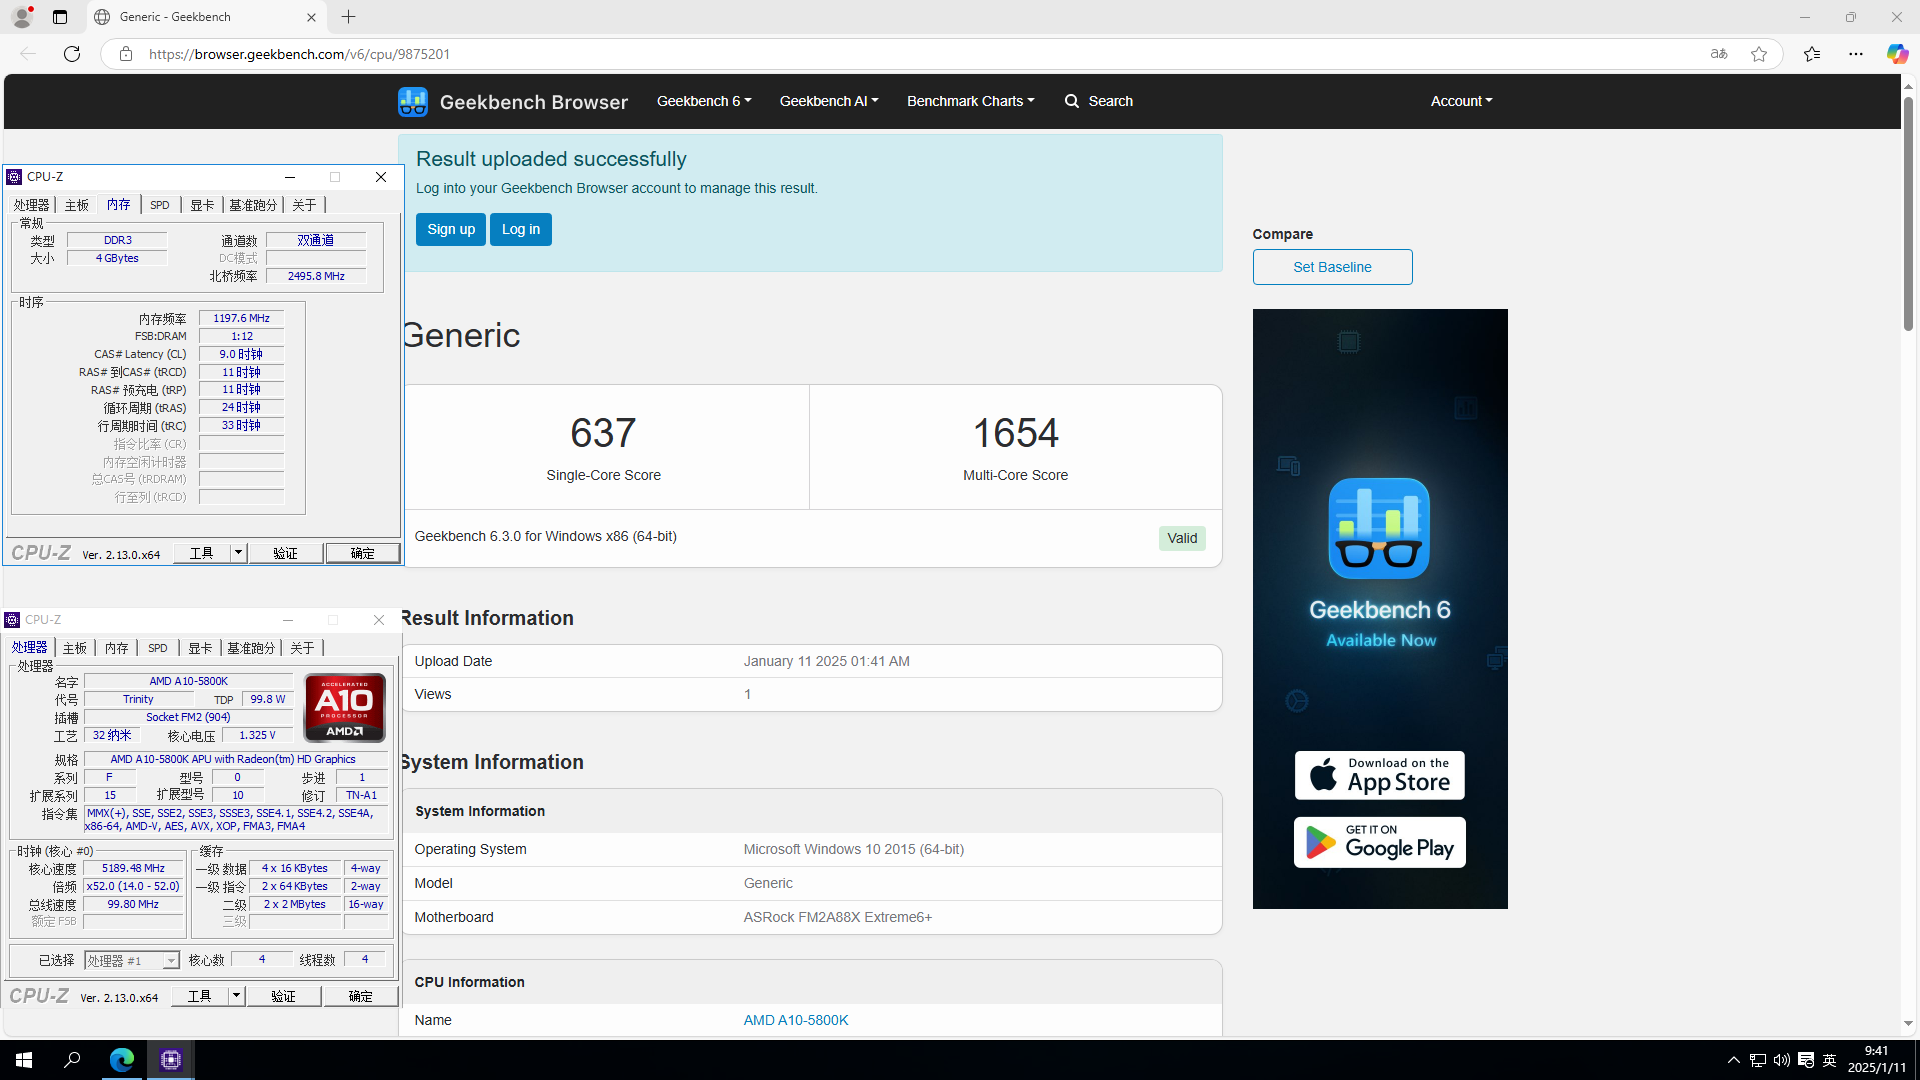Click ASRock FM2A88X Extreme6+ motherboard text
Screen dimensions: 1920x1080
point(837,917)
